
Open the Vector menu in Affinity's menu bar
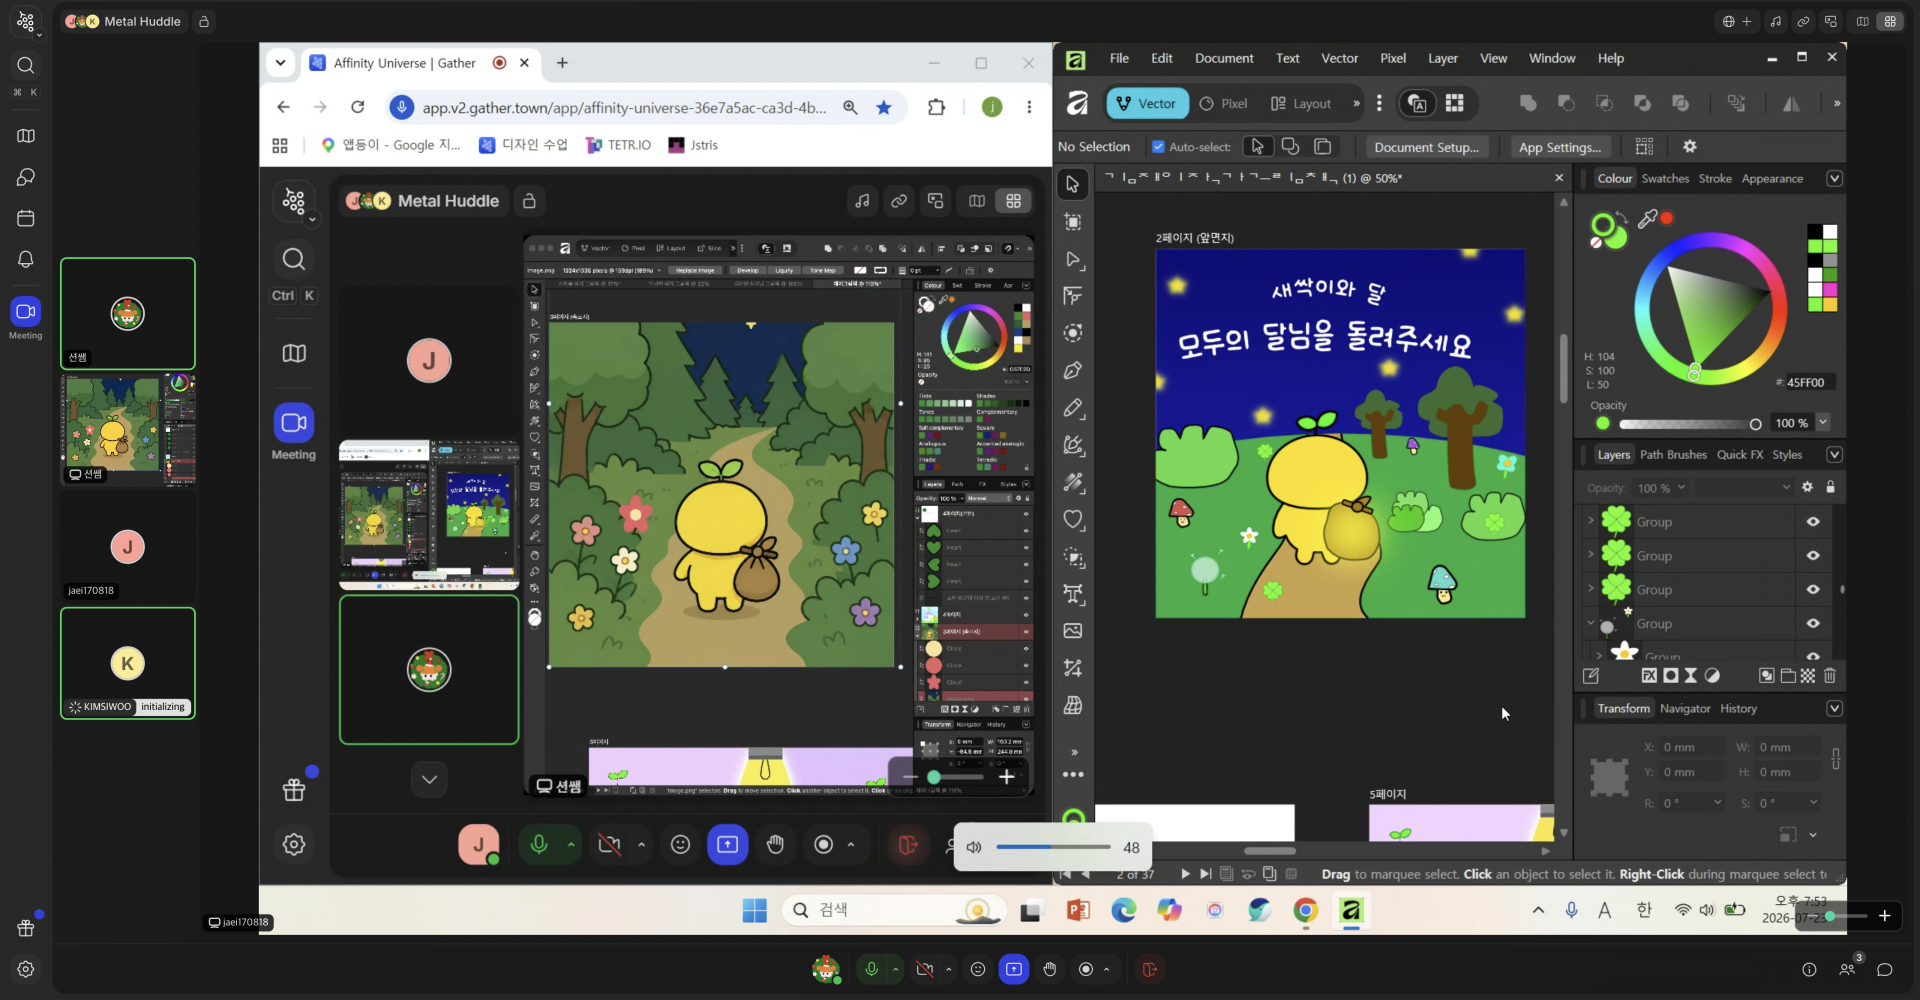[x=1339, y=58]
